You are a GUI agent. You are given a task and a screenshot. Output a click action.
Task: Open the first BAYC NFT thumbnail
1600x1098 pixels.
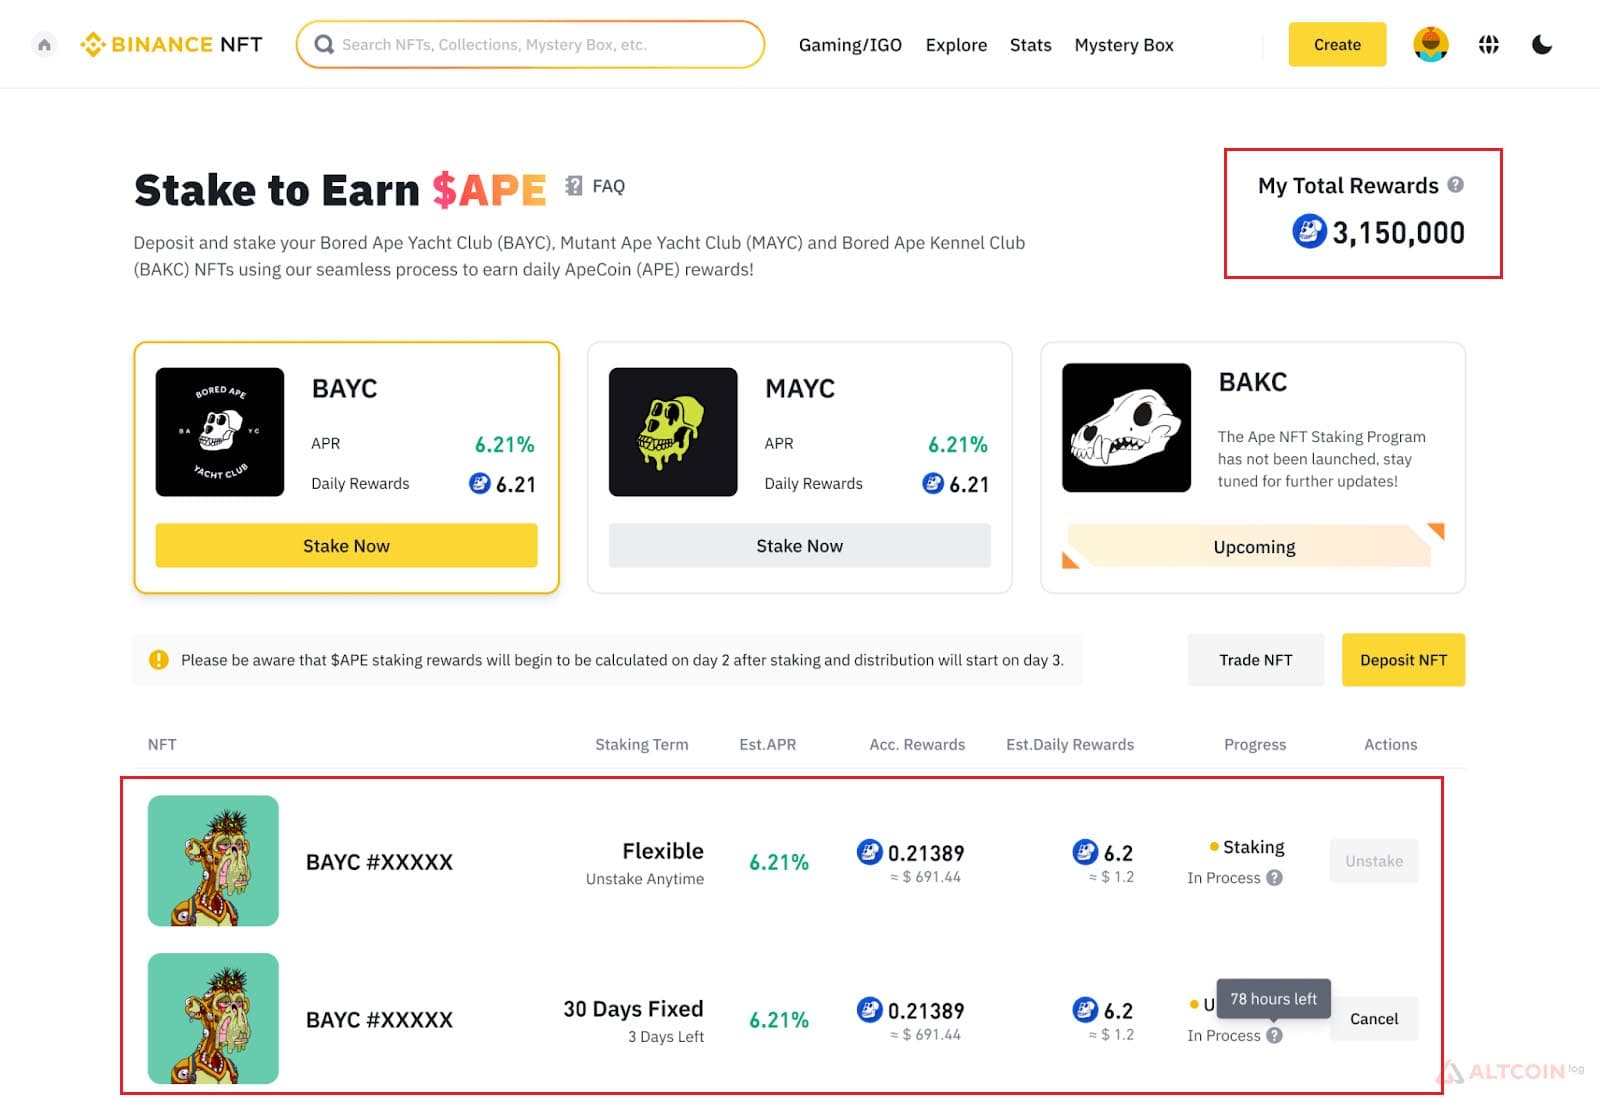click(x=213, y=860)
